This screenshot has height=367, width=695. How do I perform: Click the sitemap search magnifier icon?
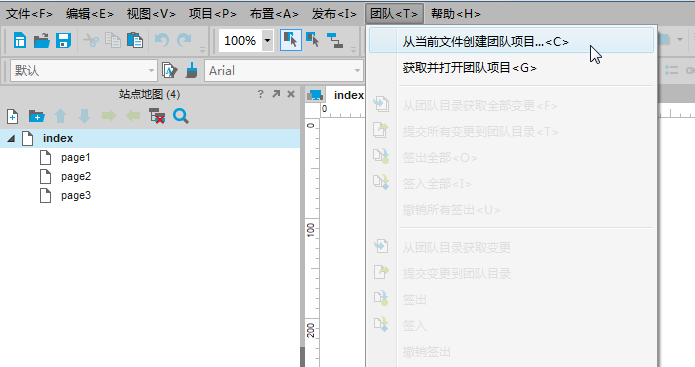tap(181, 117)
